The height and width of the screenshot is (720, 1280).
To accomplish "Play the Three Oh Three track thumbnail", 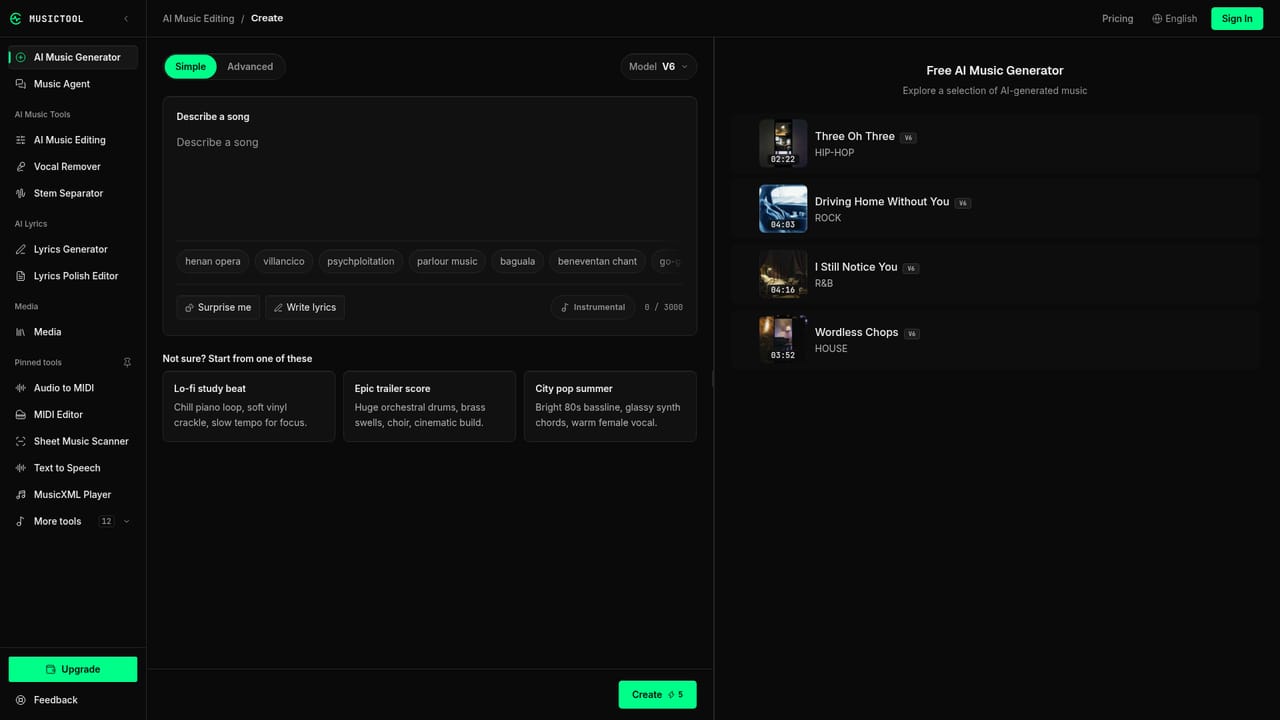I will pyautogui.click(x=783, y=143).
